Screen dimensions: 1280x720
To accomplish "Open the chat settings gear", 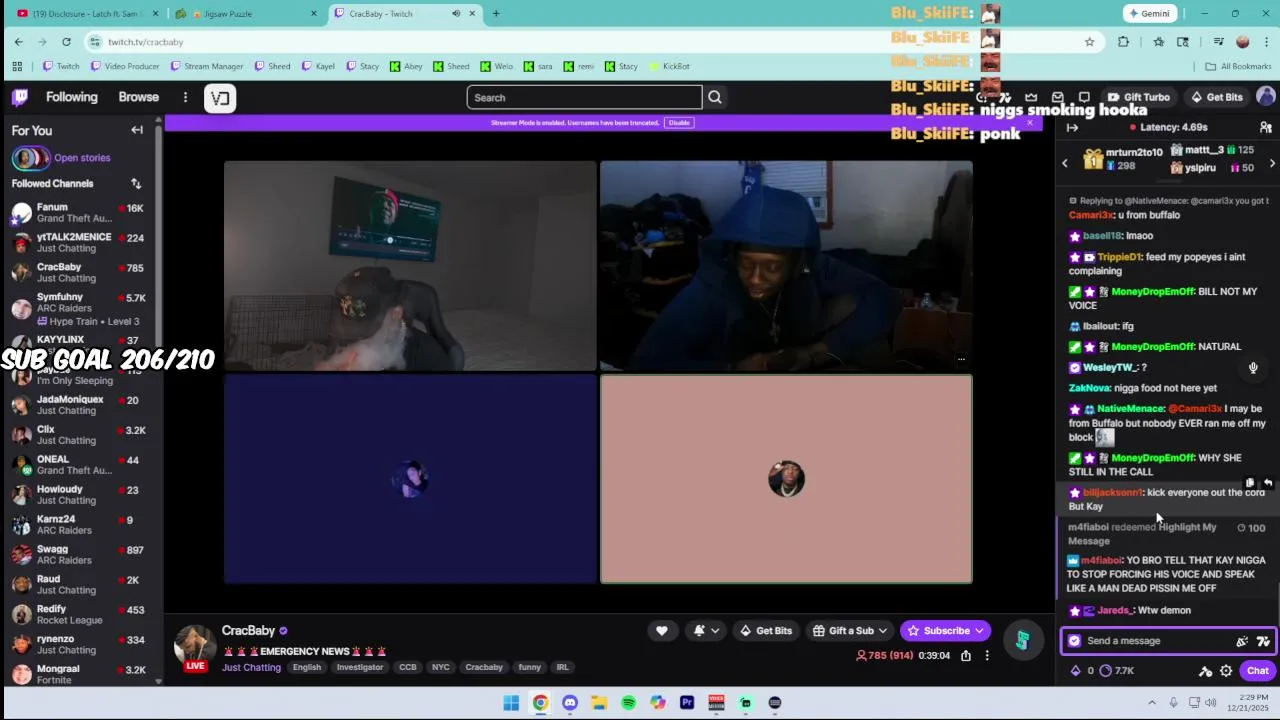I will click(x=1226, y=671).
